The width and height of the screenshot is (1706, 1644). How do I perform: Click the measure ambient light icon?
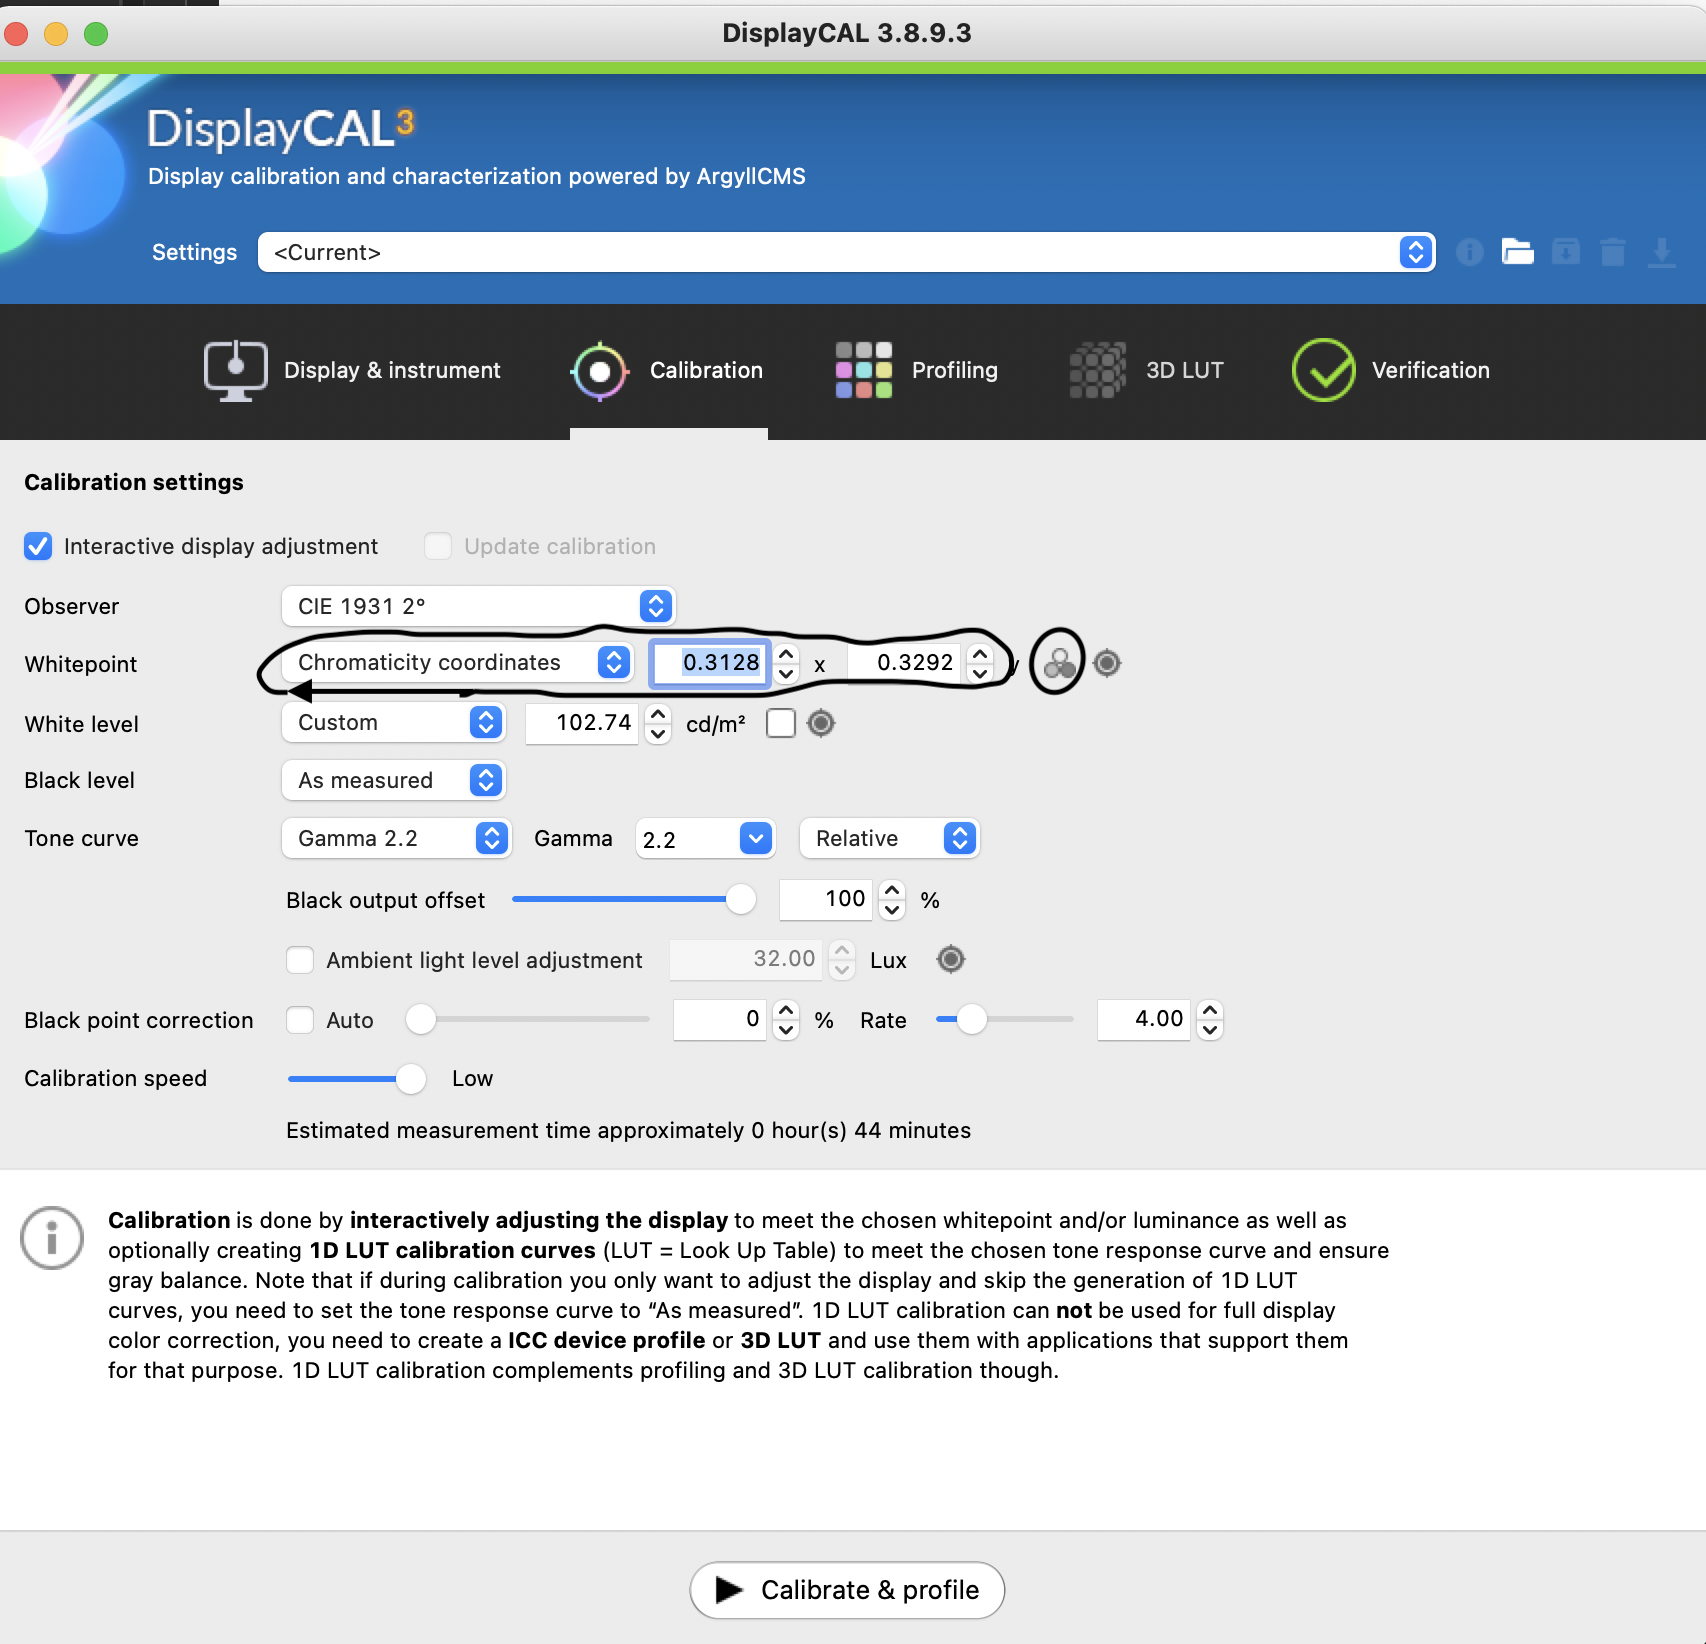point(951,960)
